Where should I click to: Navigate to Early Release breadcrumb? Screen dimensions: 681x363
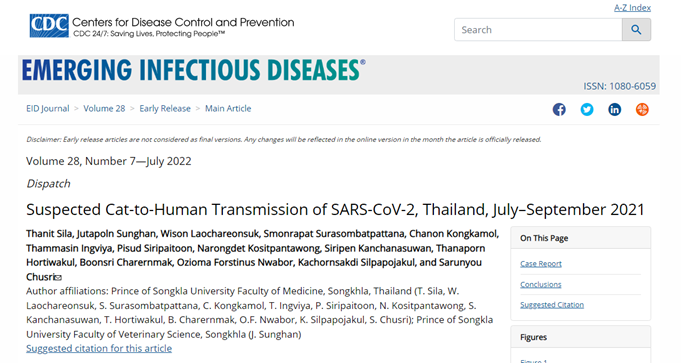tap(165, 109)
